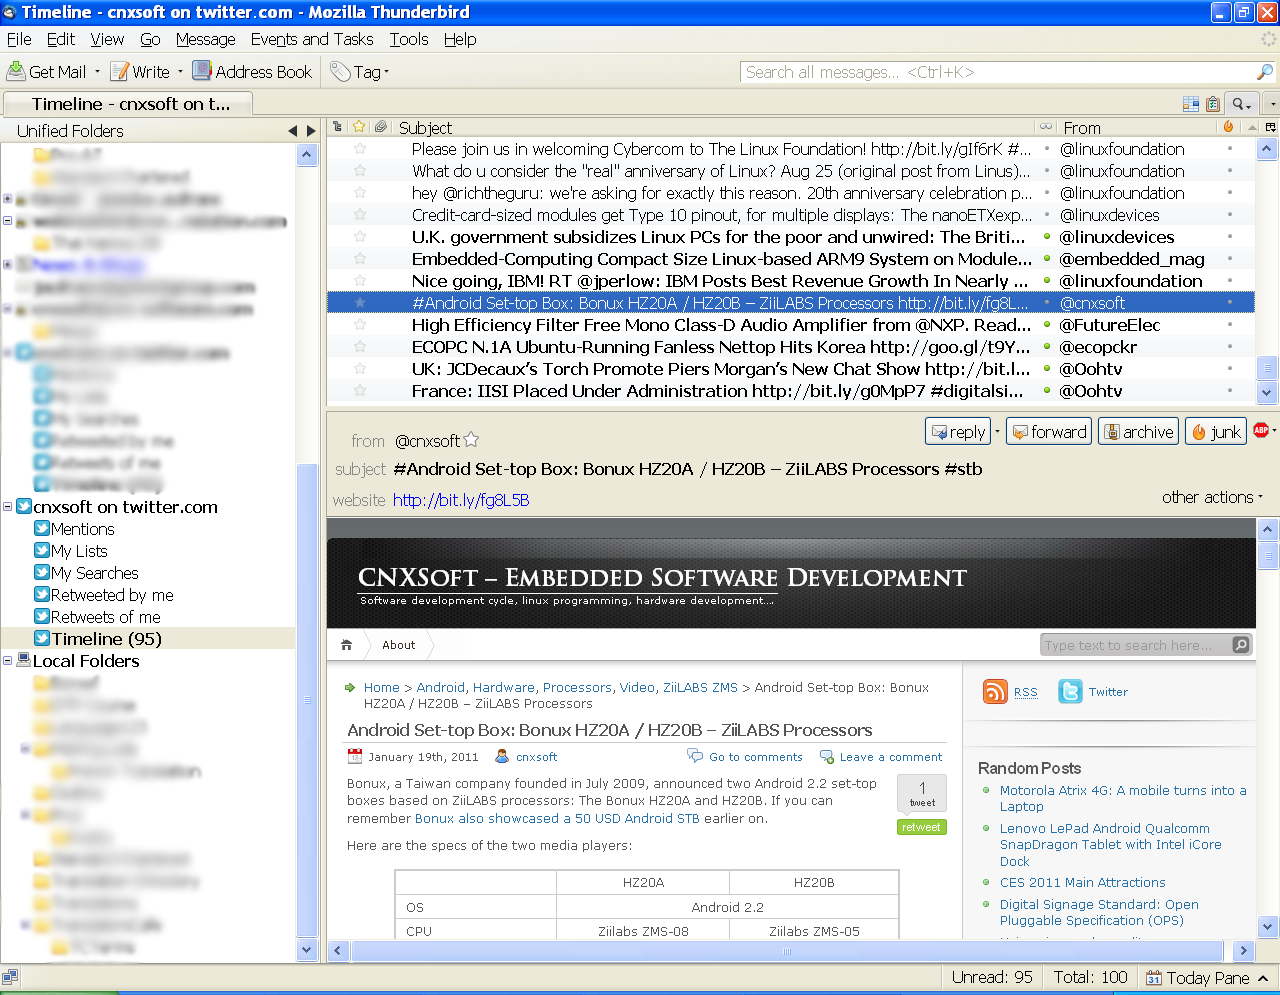The width and height of the screenshot is (1280, 995).
Task: Sort by attachment column header
Action: 381,127
